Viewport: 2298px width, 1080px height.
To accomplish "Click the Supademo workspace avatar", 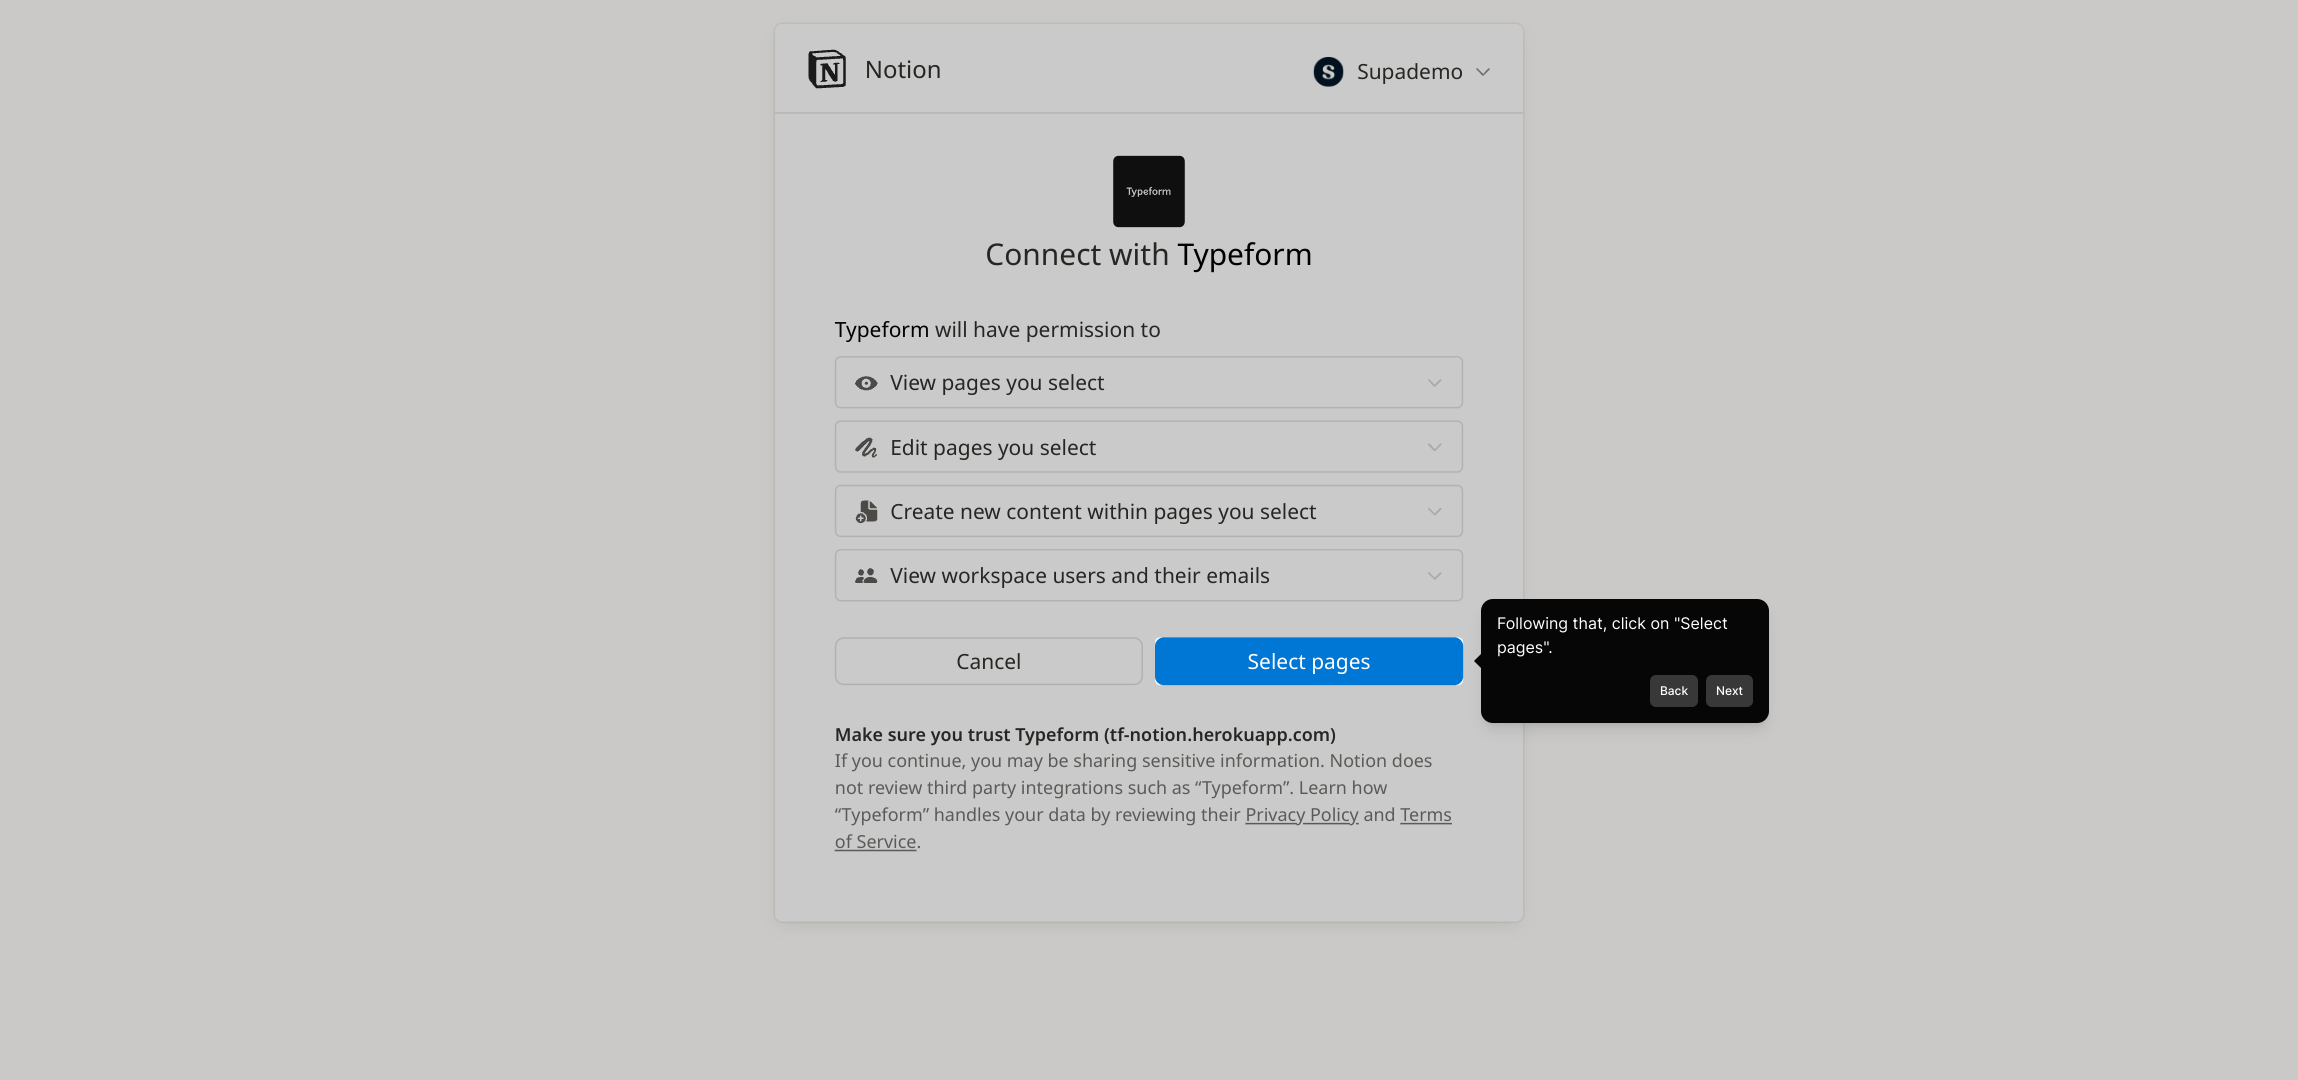I will (x=1328, y=72).
